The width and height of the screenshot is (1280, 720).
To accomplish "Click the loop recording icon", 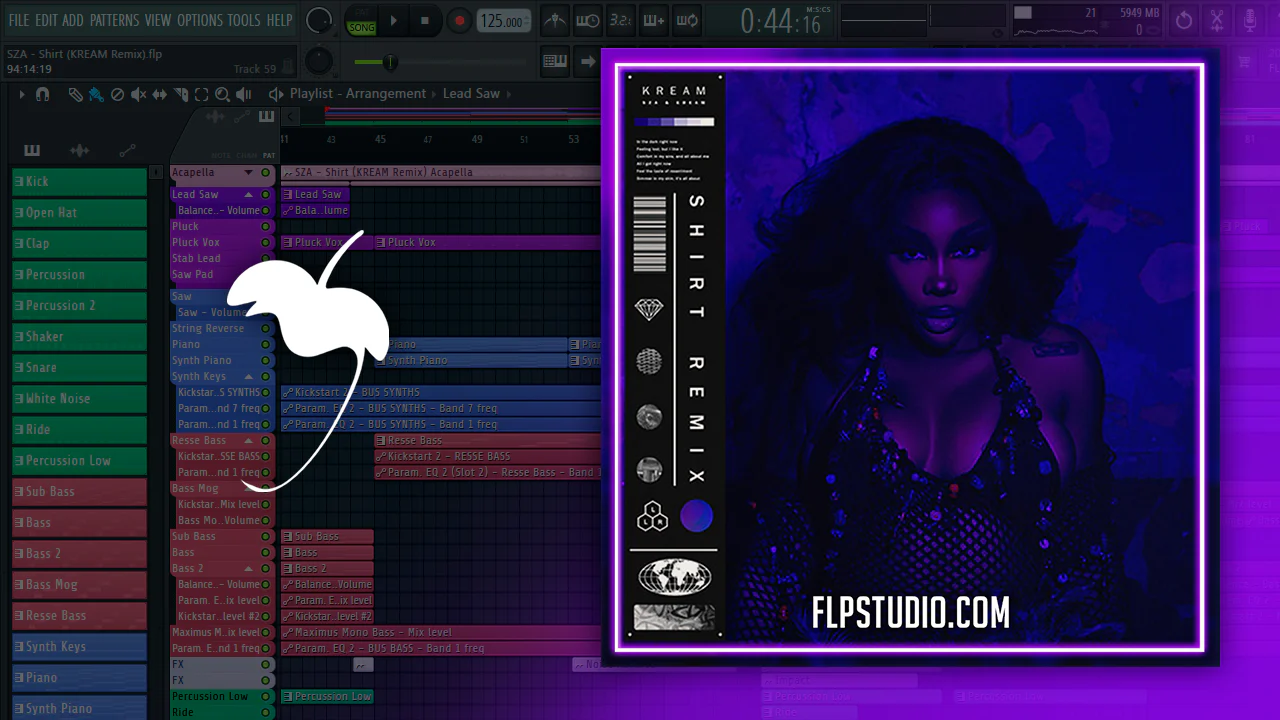I will point(687,20).
